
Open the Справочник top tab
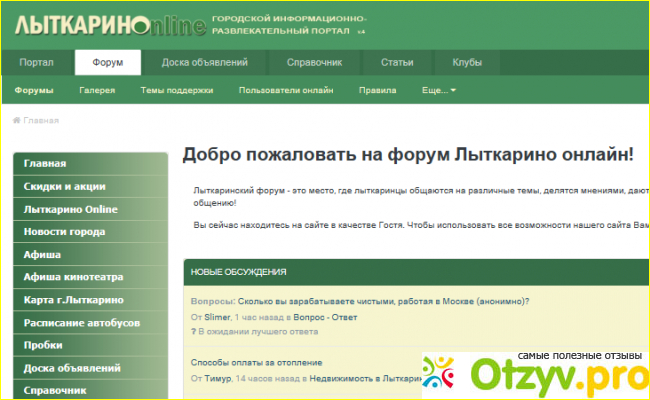[315, 63]
